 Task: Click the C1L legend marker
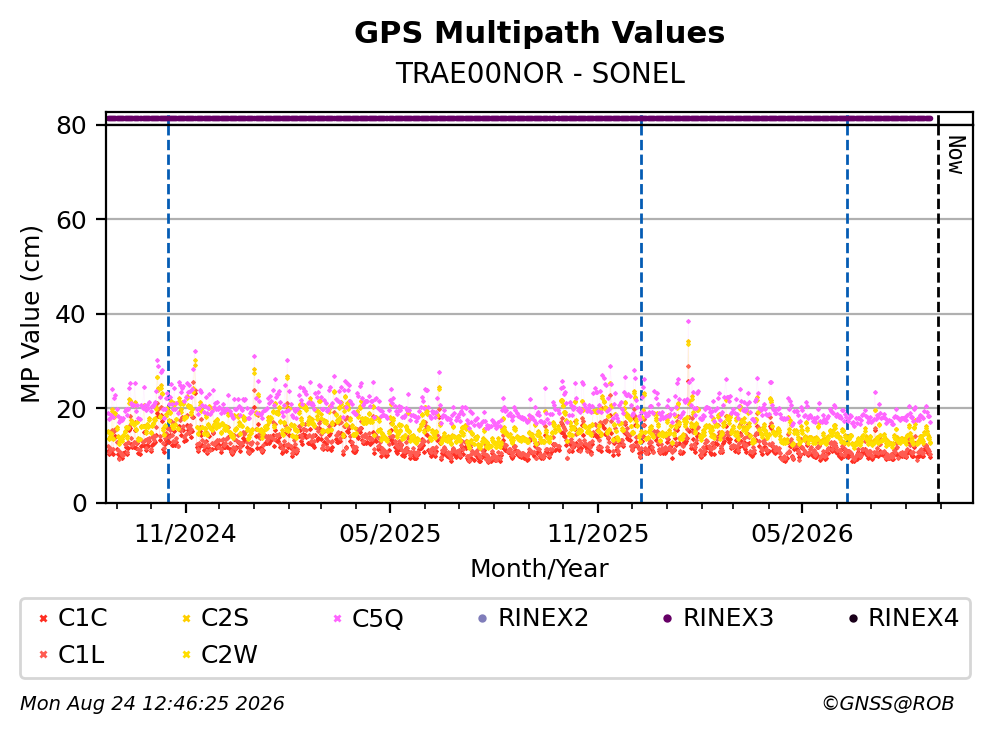pos(43,655)
